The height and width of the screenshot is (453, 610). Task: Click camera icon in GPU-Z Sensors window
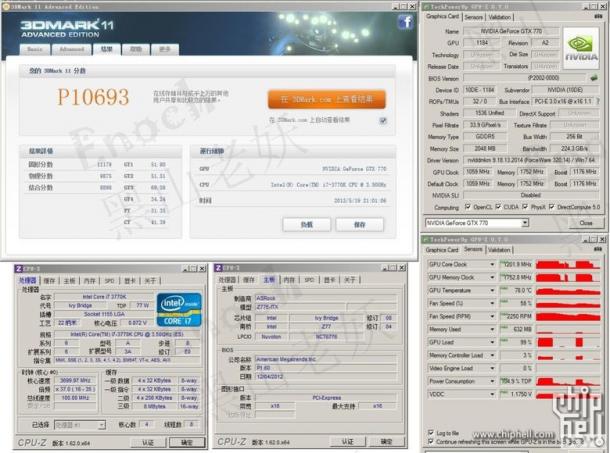598,249
